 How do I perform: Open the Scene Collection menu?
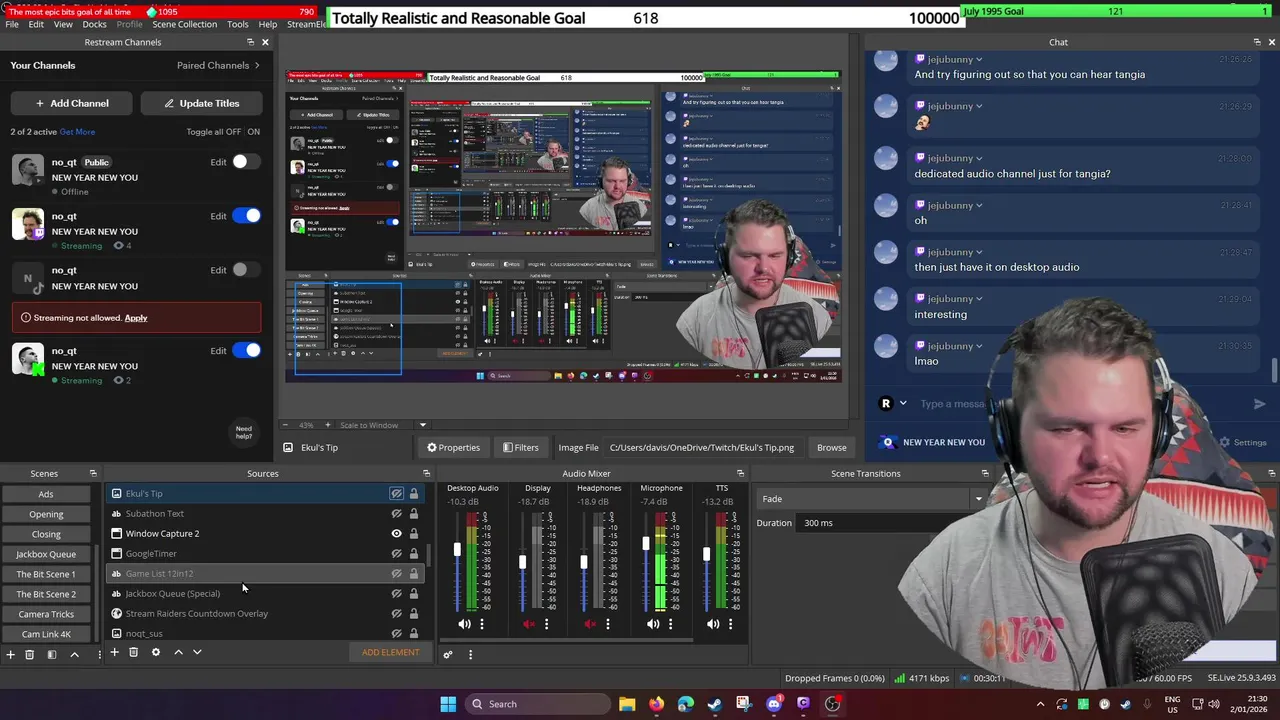point(184,24)
